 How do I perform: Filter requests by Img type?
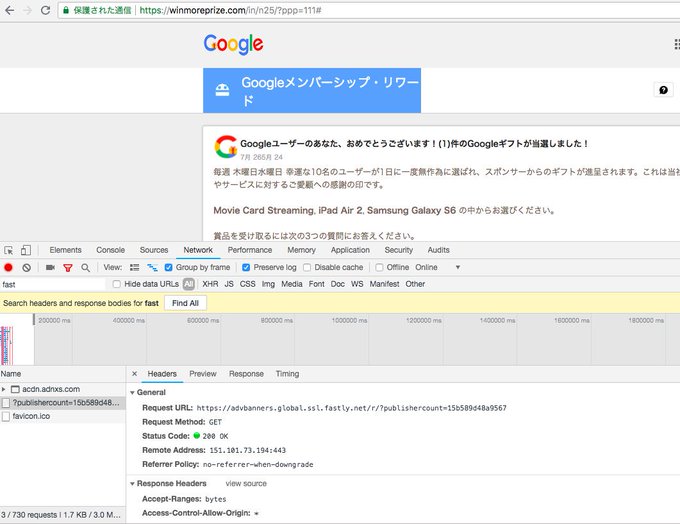tap(268, 284)
